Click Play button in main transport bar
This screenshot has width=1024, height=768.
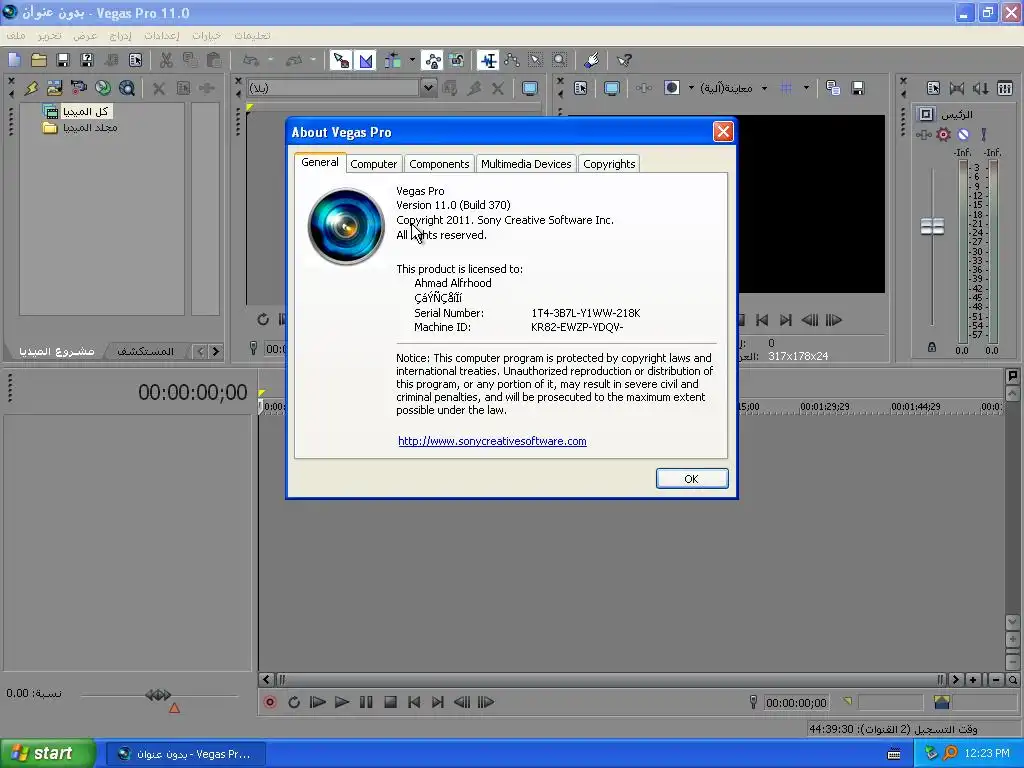(x=342, y=702)
